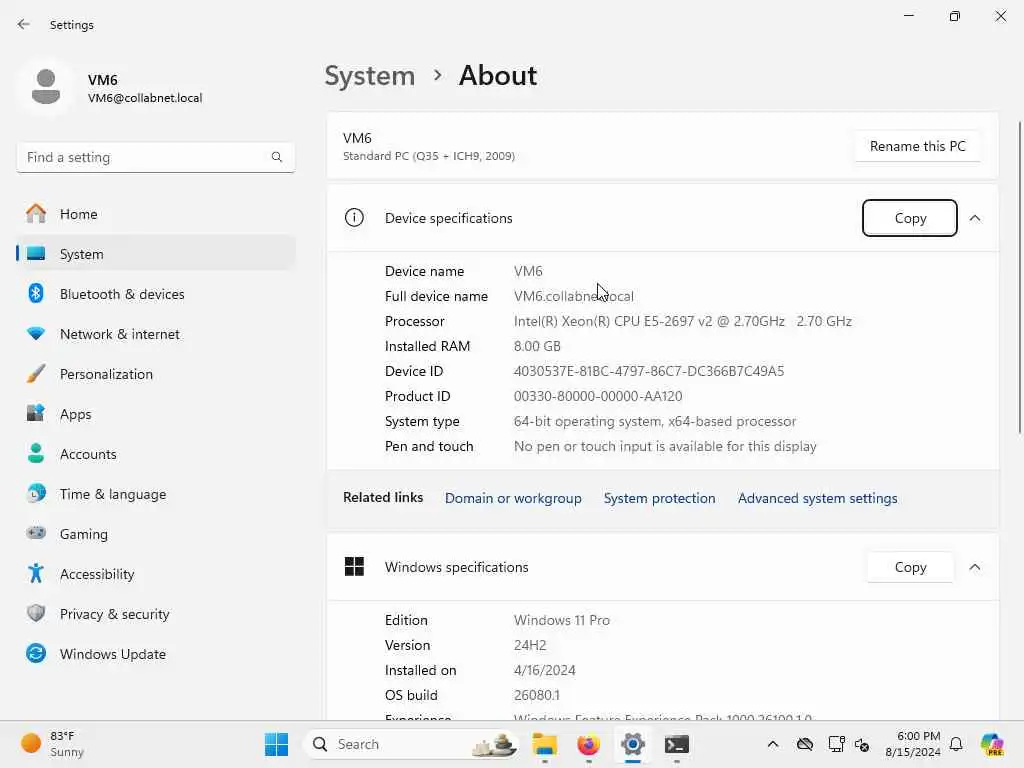1024x768 pixels.
Task: Select the Device ID value text
Action: coord(648,371)
